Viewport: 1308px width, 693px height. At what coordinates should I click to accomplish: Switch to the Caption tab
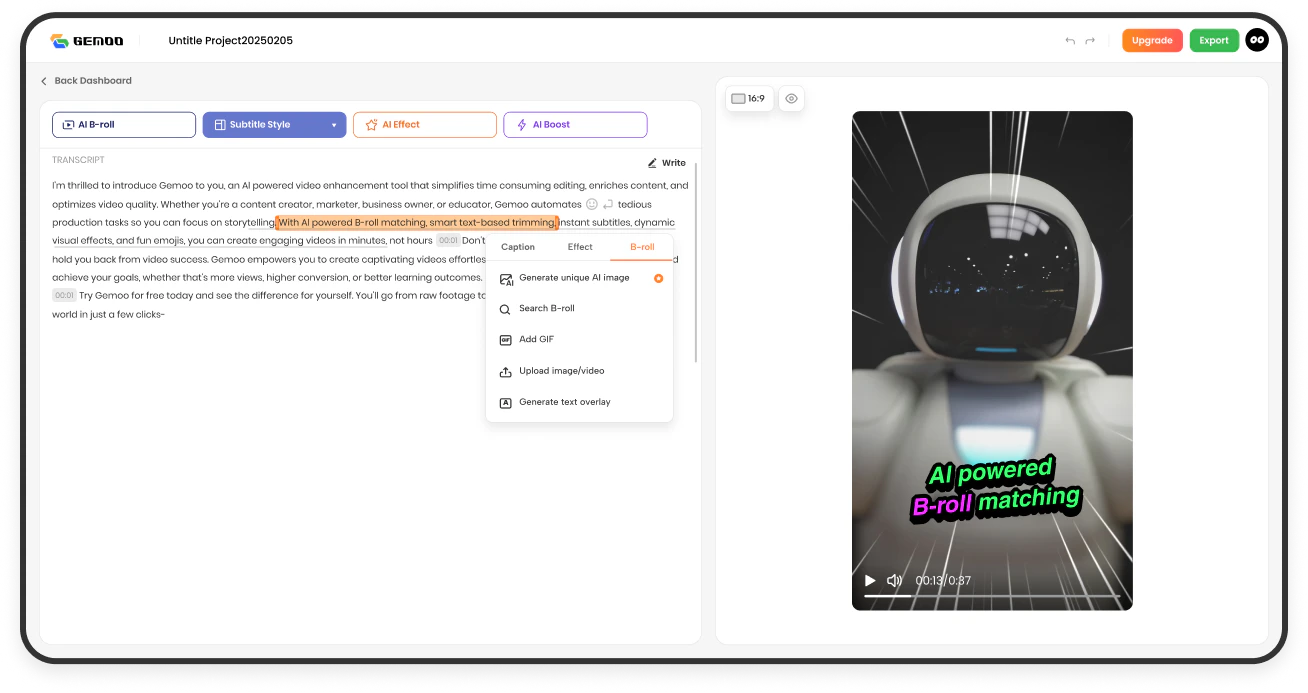click(x=517, y=246)
